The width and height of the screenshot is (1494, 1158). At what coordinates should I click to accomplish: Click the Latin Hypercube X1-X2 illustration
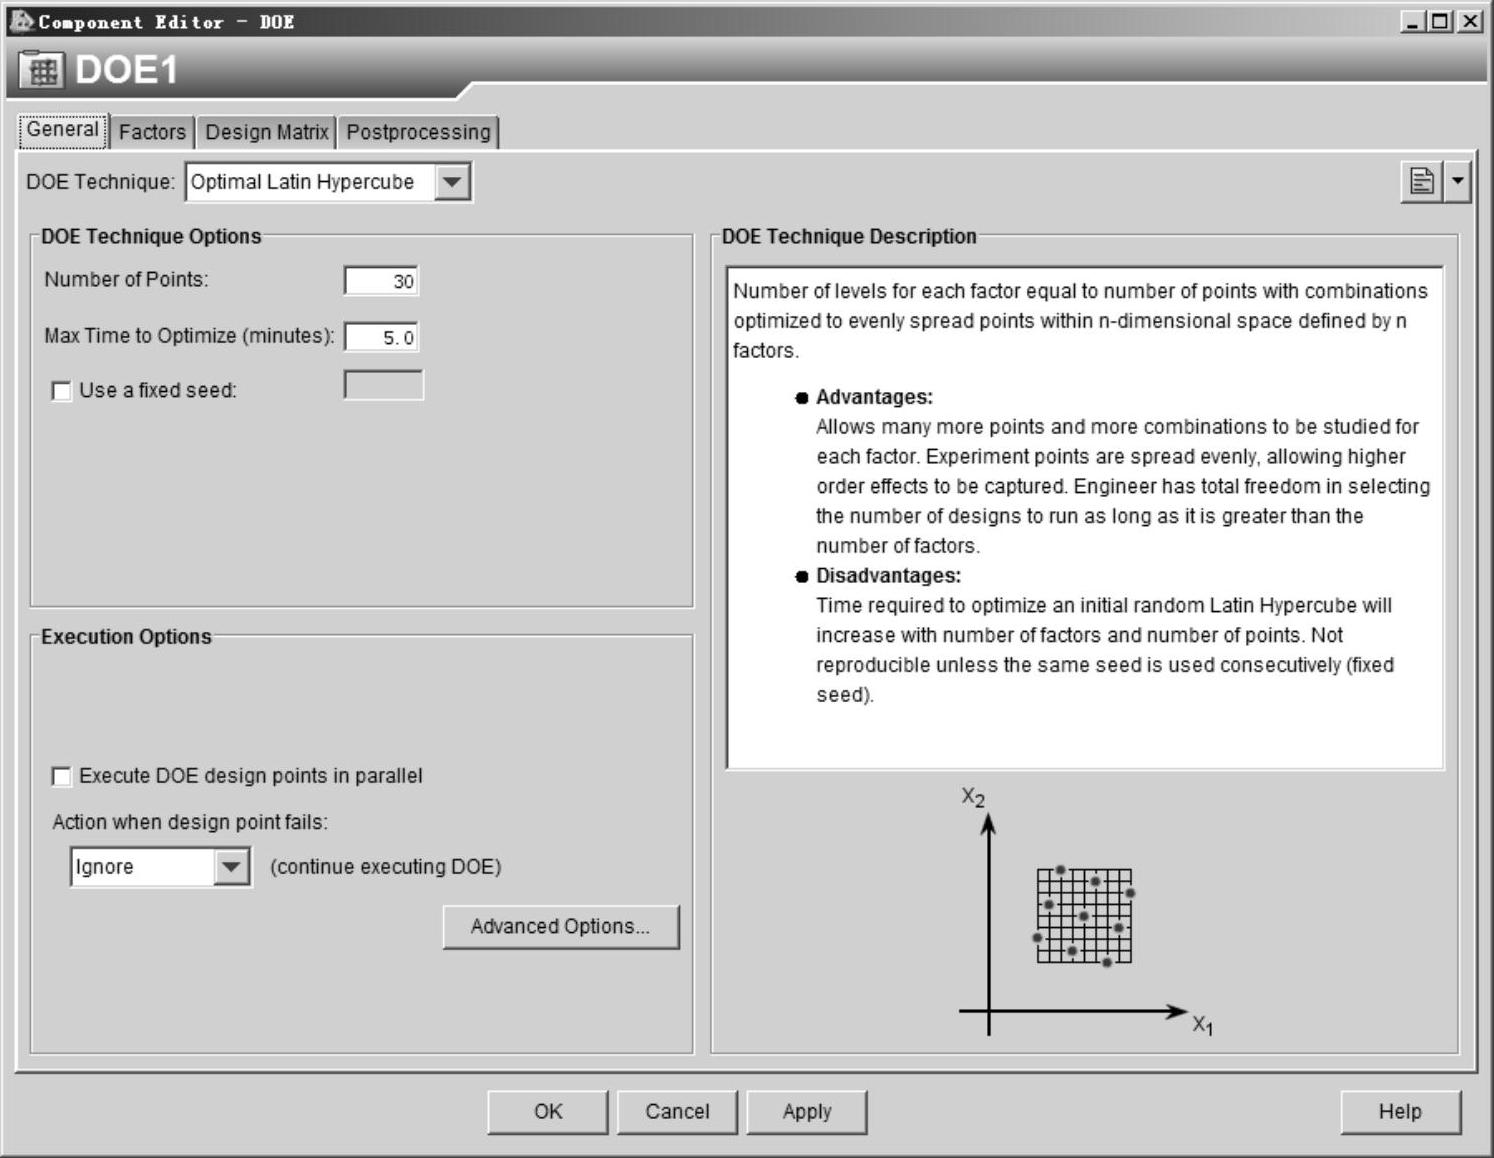click(1085, 912)
